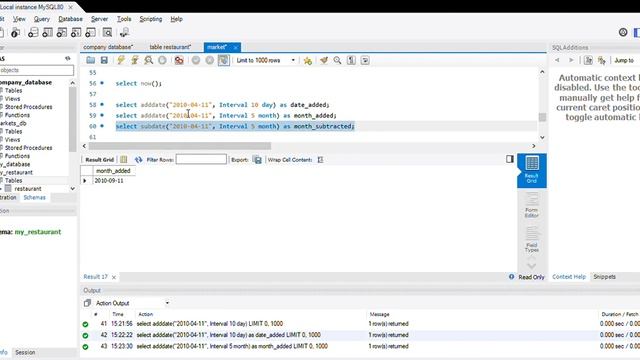Click the create new view icon
The width and height of the screenshot is (640, 360).
[62, 33]
